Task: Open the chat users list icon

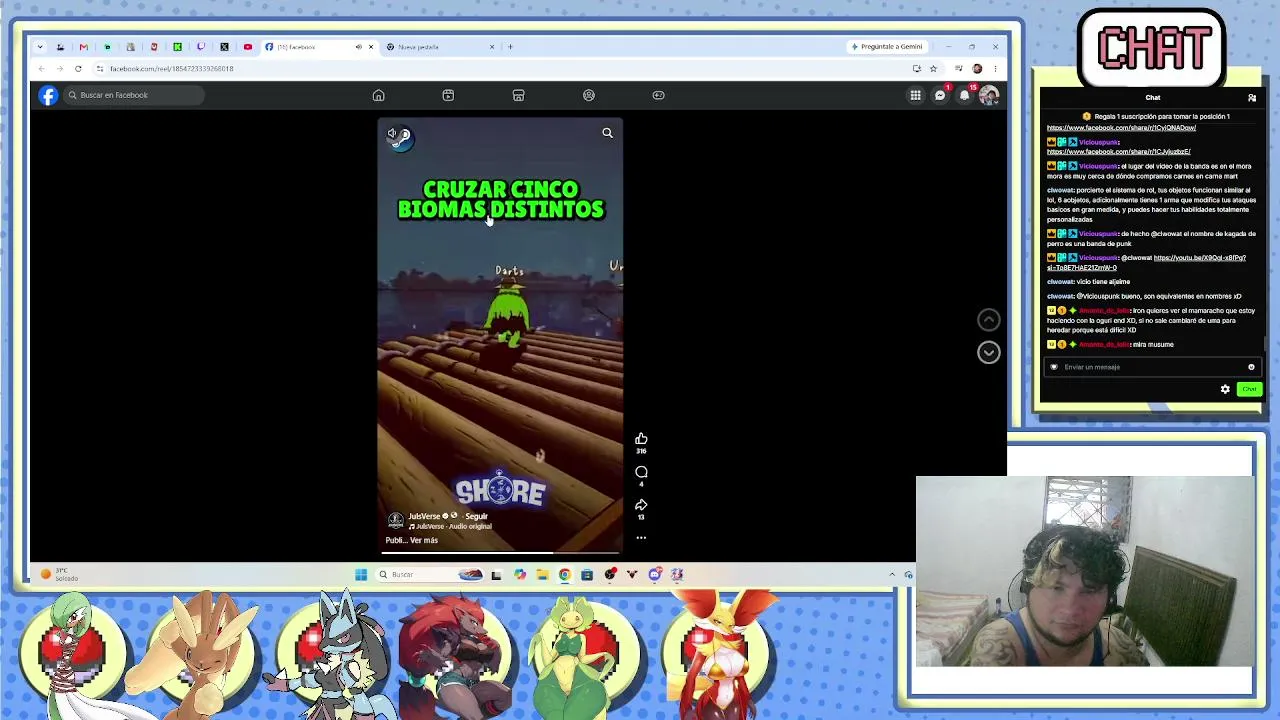Action: tap(1252, 98)
